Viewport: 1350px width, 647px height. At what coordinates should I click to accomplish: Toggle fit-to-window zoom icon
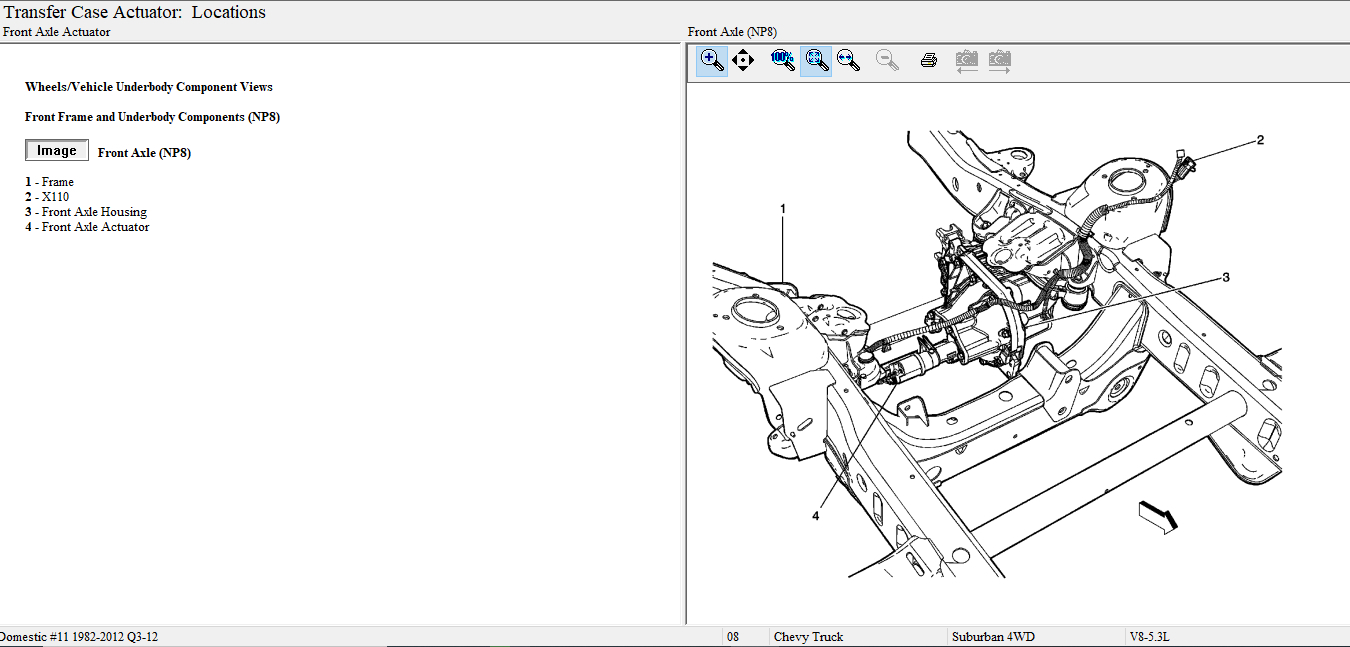click(x=816, y=61)
